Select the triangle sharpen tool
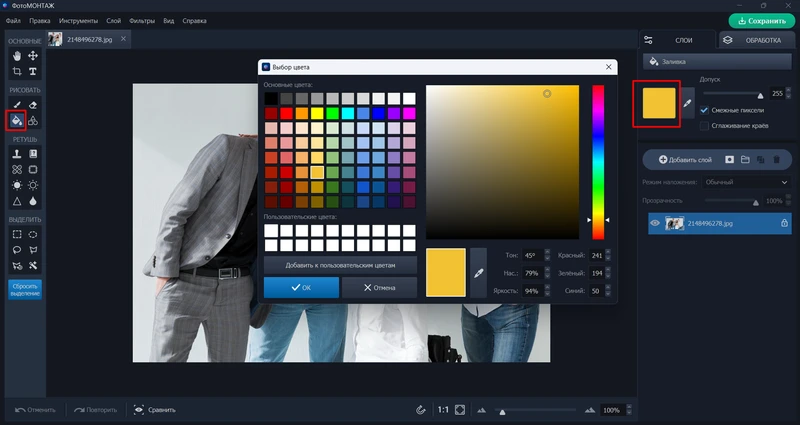The image size is (800, 425). 17,201
